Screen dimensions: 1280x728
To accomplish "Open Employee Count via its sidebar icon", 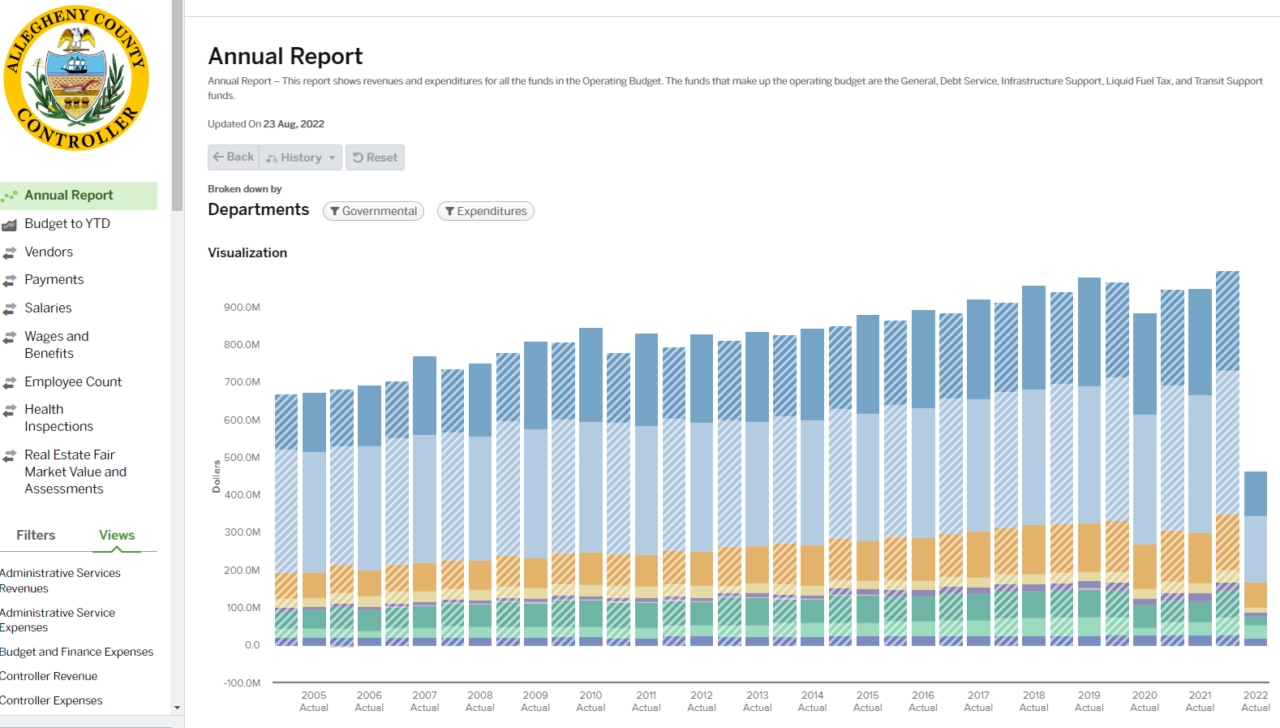I will tap(8, 381).
